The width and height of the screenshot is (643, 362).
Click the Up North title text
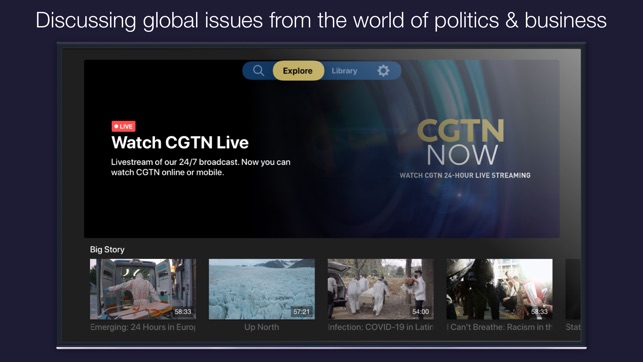[x=262, y=327]
